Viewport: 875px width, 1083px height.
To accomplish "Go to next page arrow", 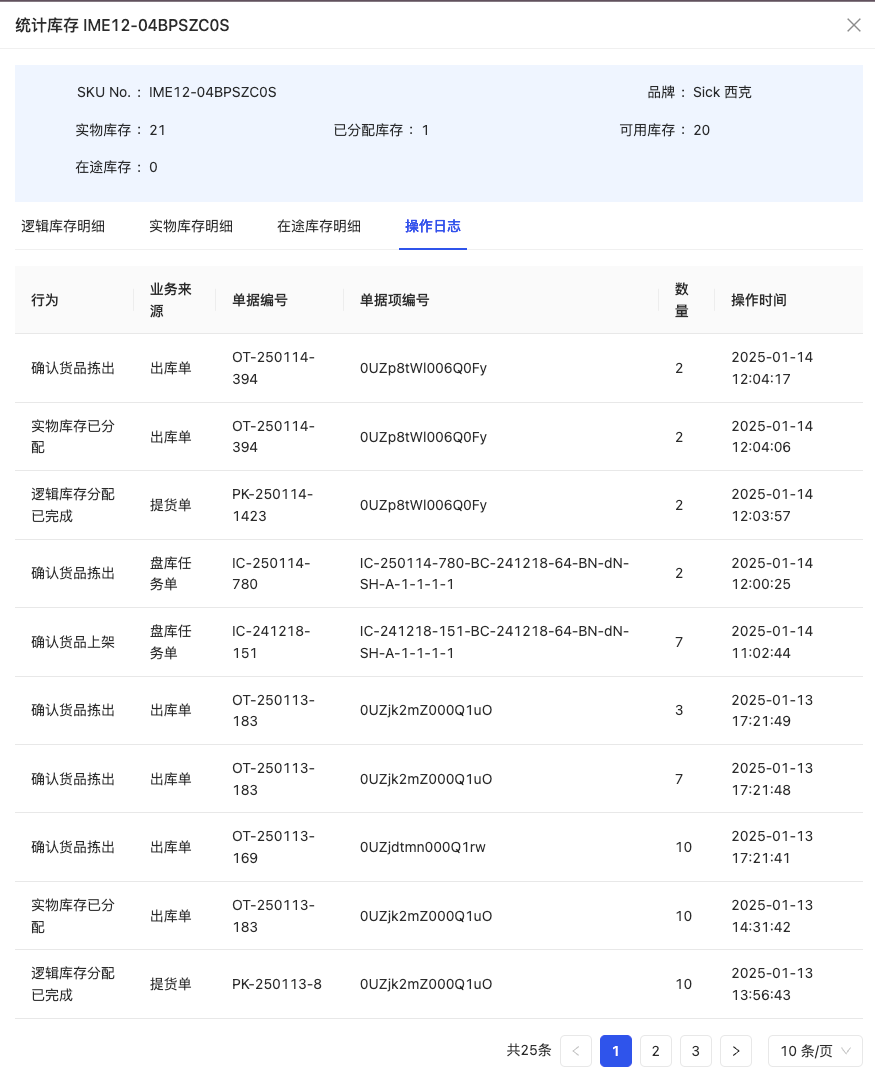I will pos(735,1051).
